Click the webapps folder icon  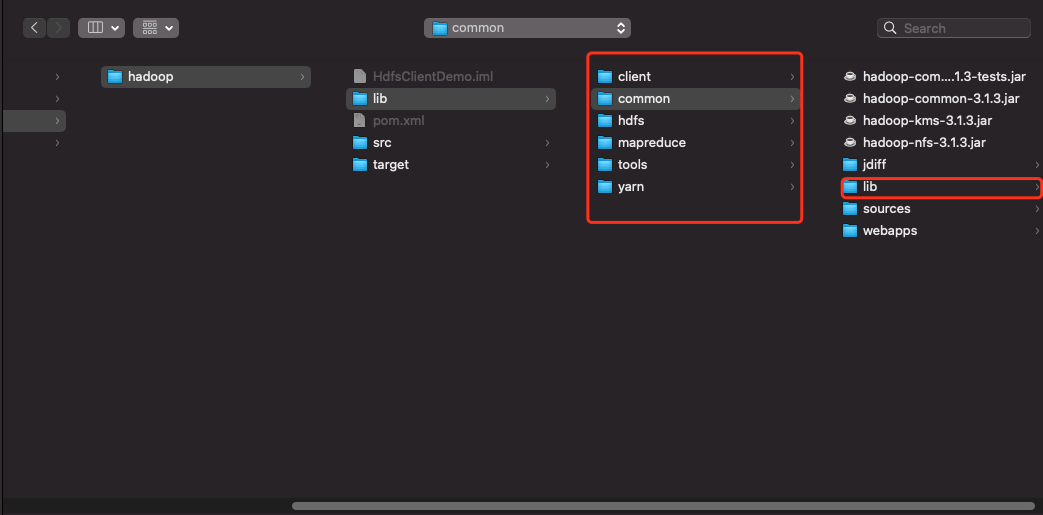(849, 230)
